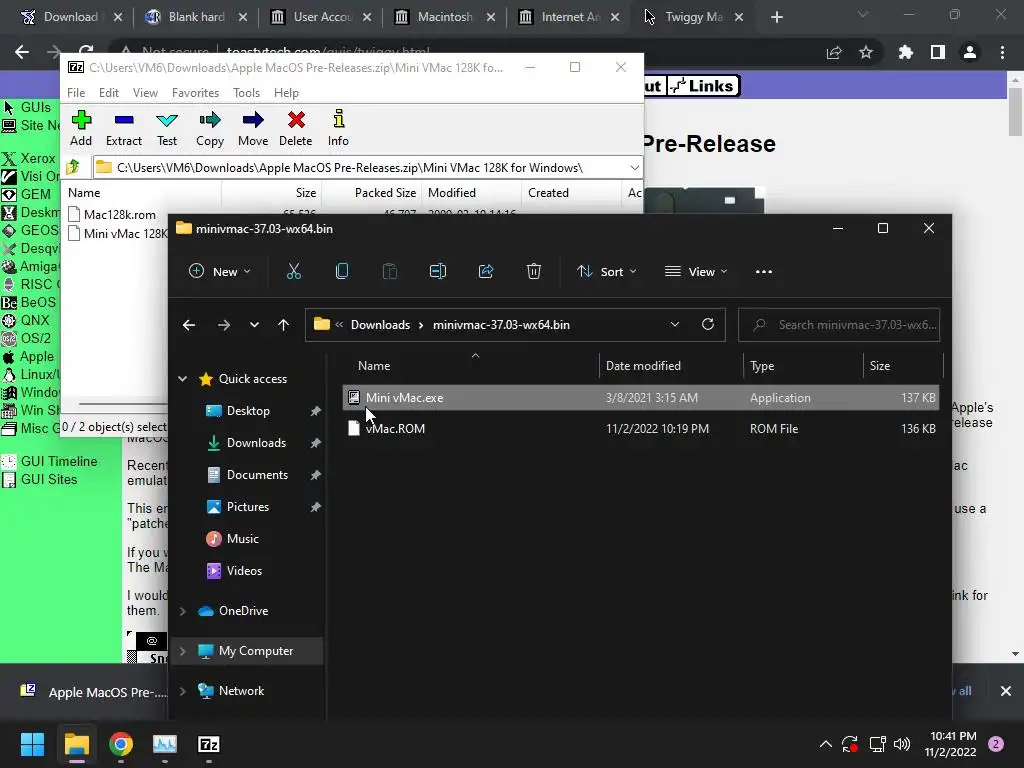Click 7-Zip icon on taskbar

click(208, 744)
